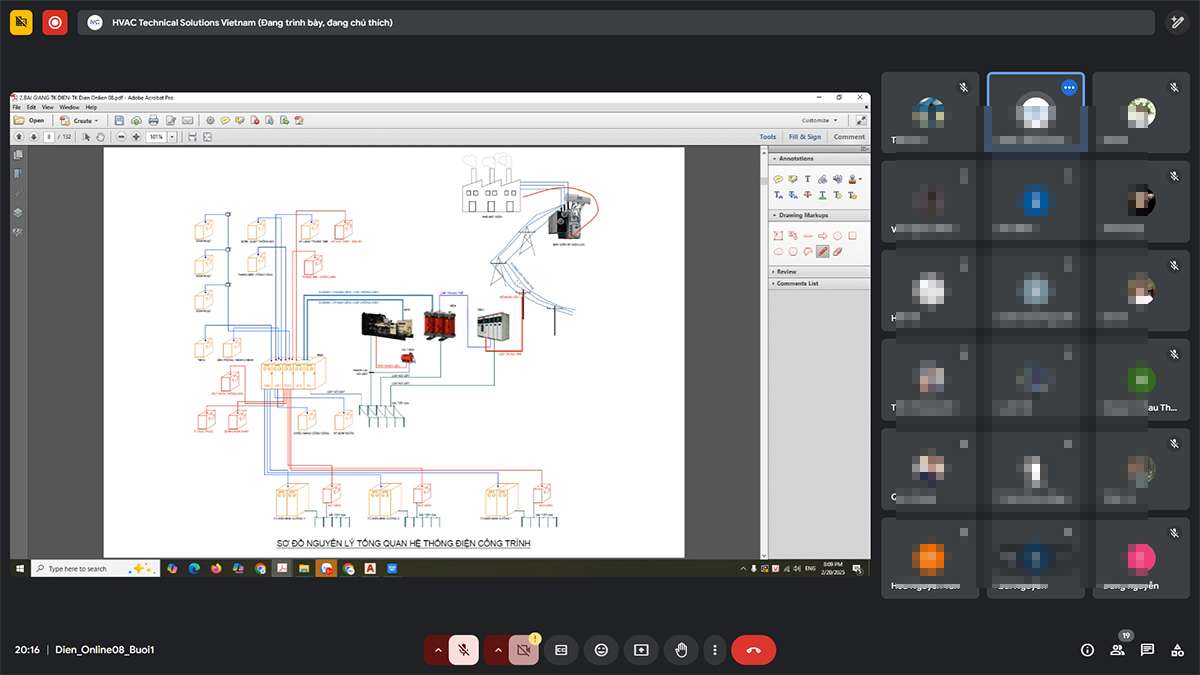
Task: Click the Open file button in Acrobat
Action: 30,120
